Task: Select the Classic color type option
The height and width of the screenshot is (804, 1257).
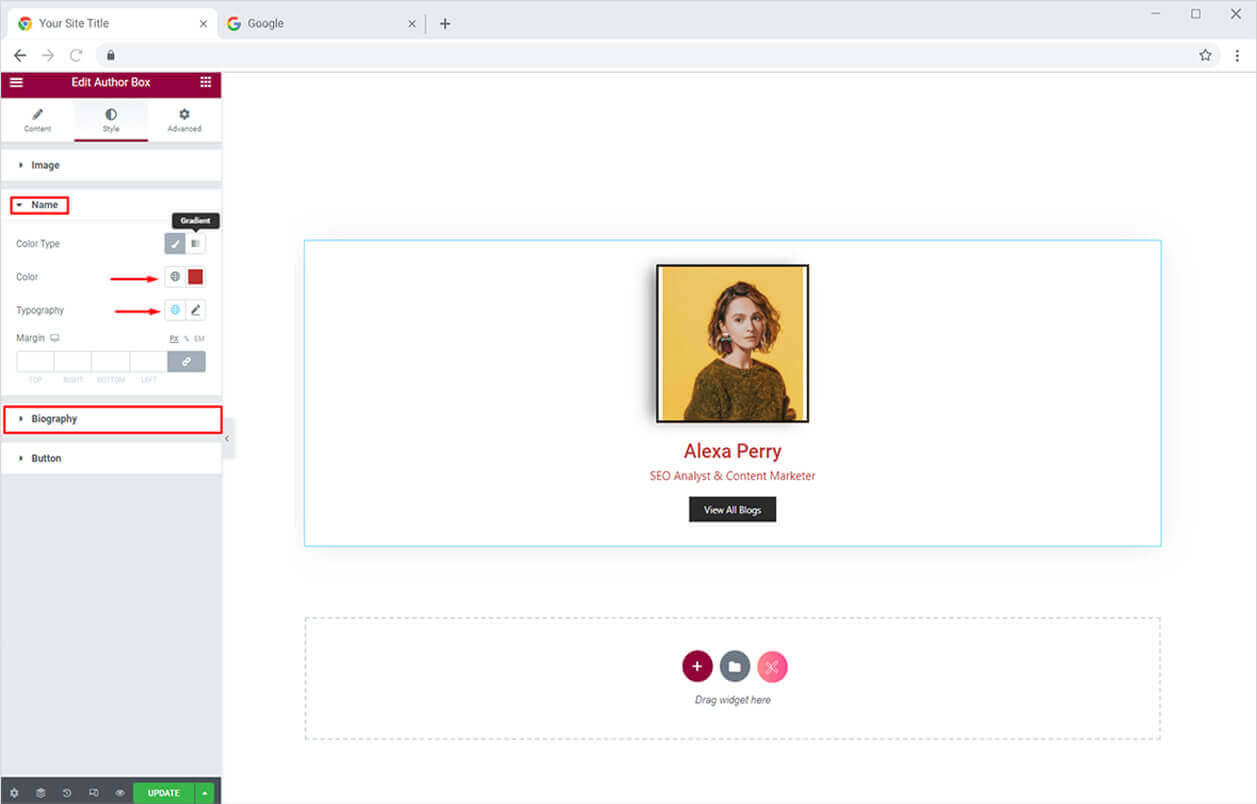Action: pyautogui.click(x=175, y=244)
